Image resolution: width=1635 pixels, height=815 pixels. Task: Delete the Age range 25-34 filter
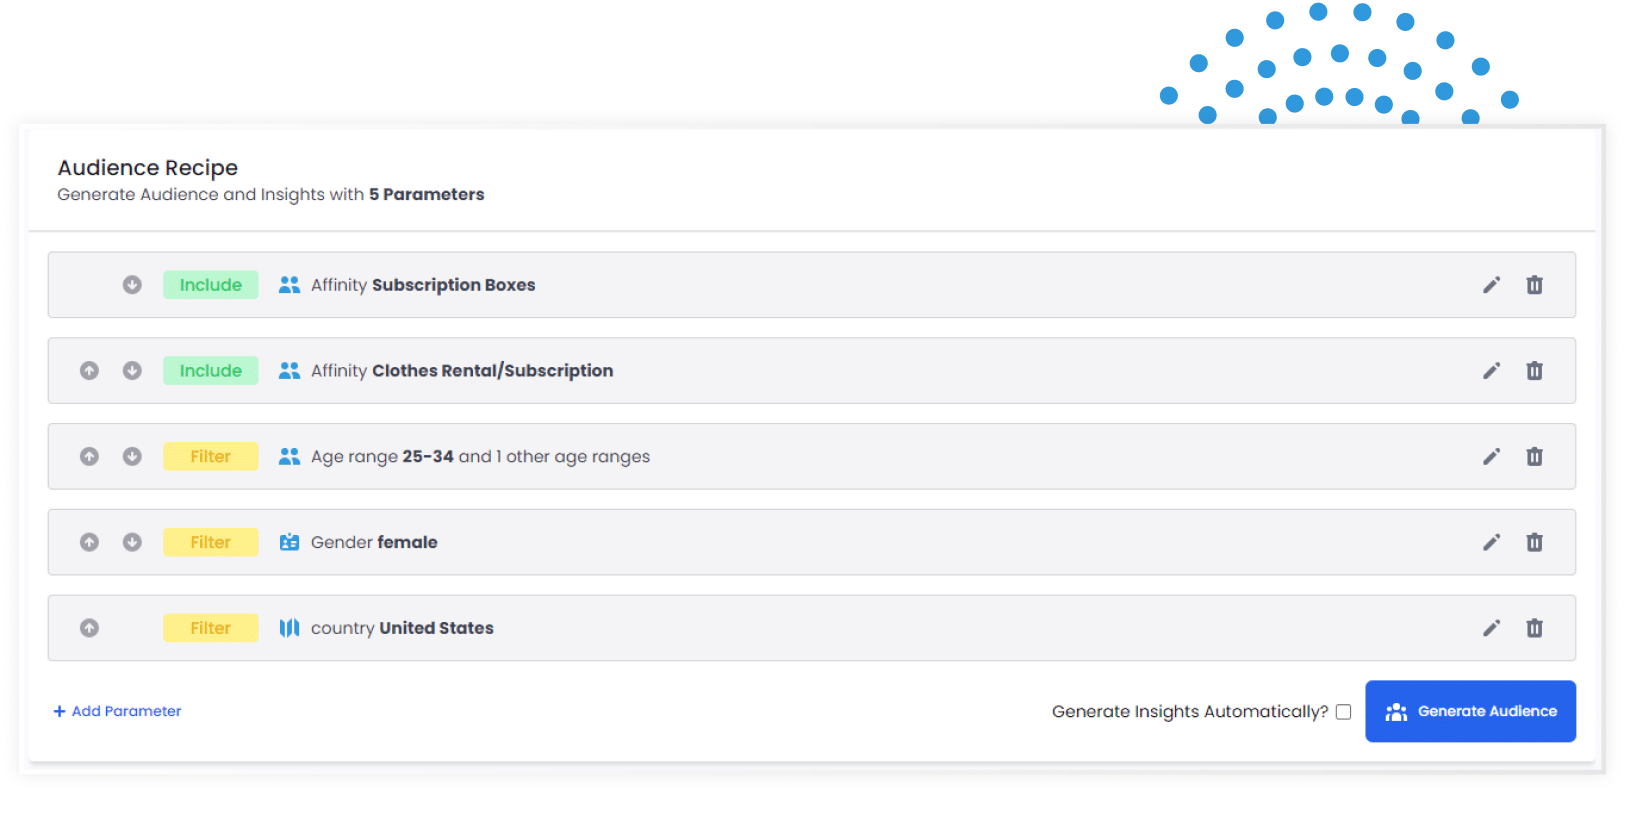(1534, 457)
